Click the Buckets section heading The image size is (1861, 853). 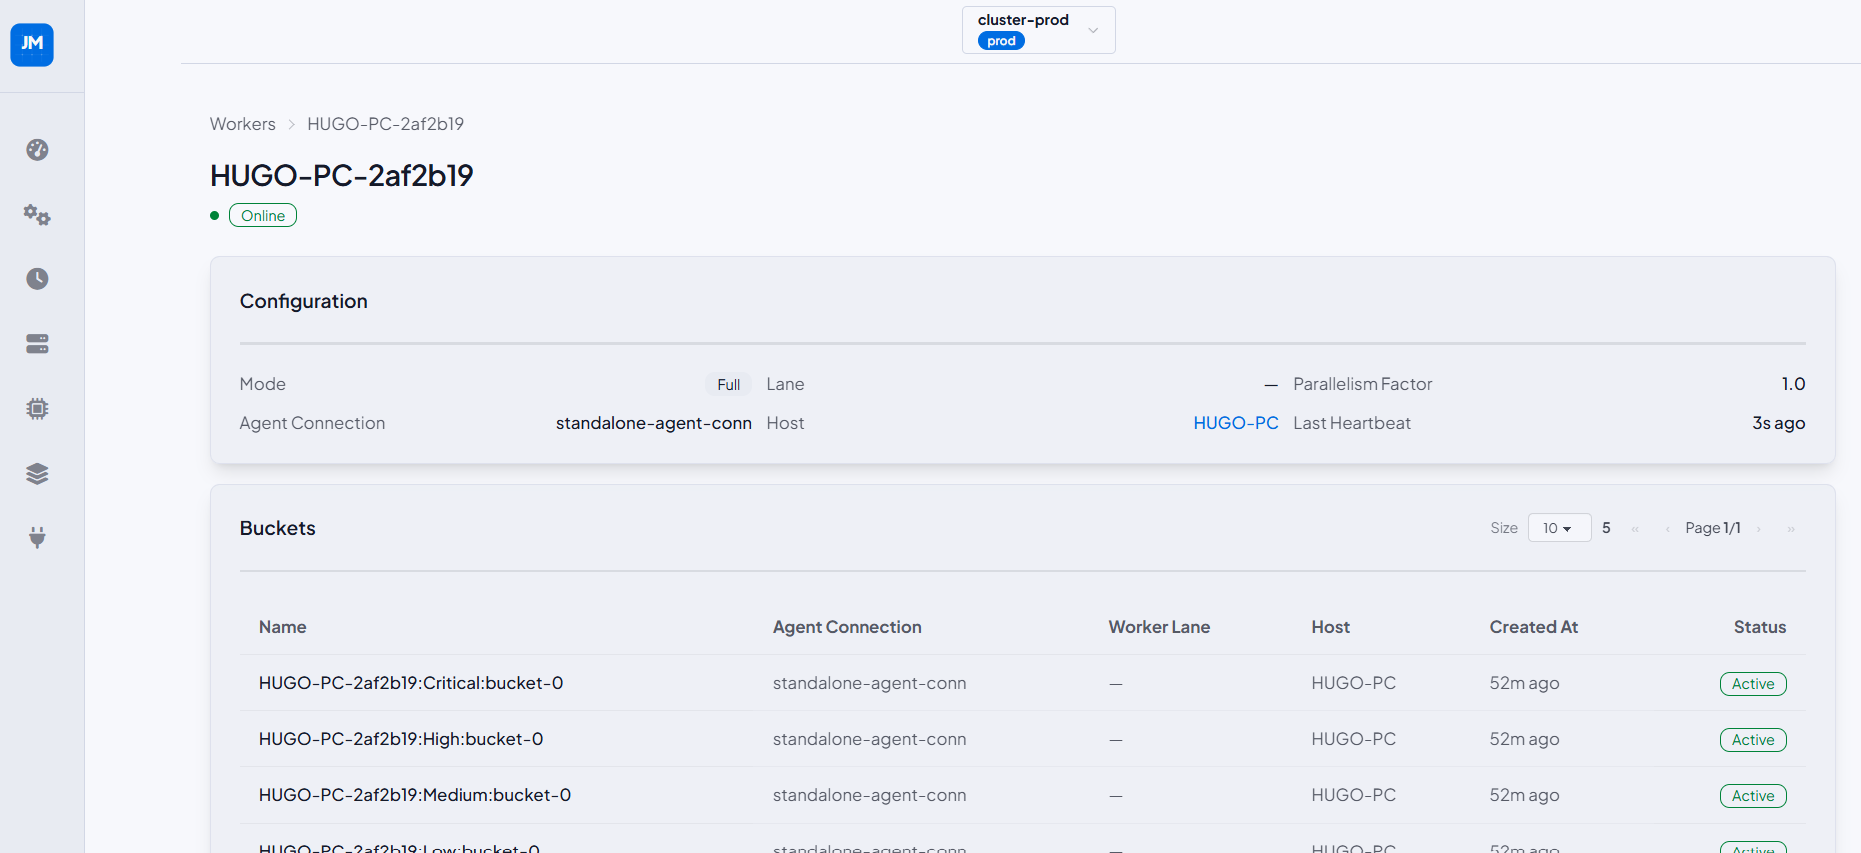pos(277,528)
